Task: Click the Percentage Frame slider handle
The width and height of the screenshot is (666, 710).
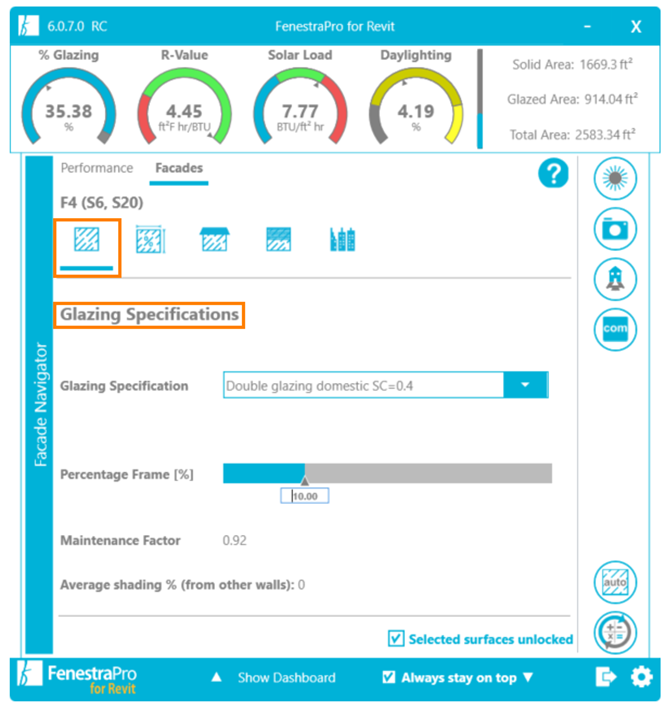Action: [x=305, y=480]
